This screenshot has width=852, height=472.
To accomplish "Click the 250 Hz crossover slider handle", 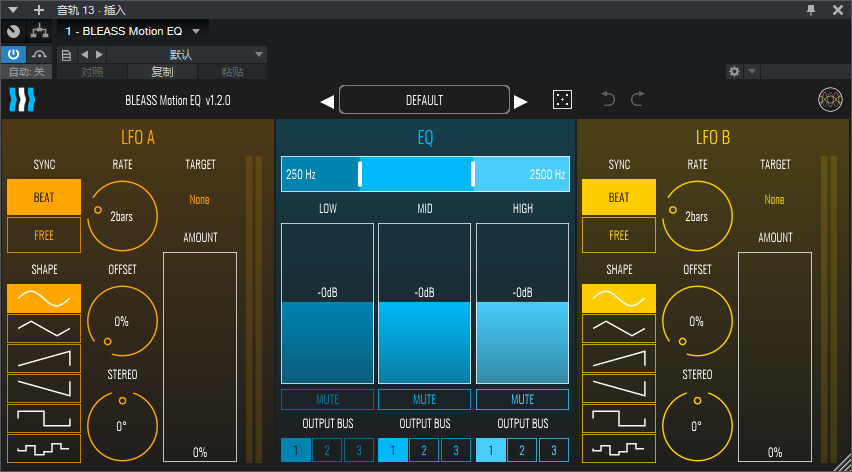I will (360, 174).
